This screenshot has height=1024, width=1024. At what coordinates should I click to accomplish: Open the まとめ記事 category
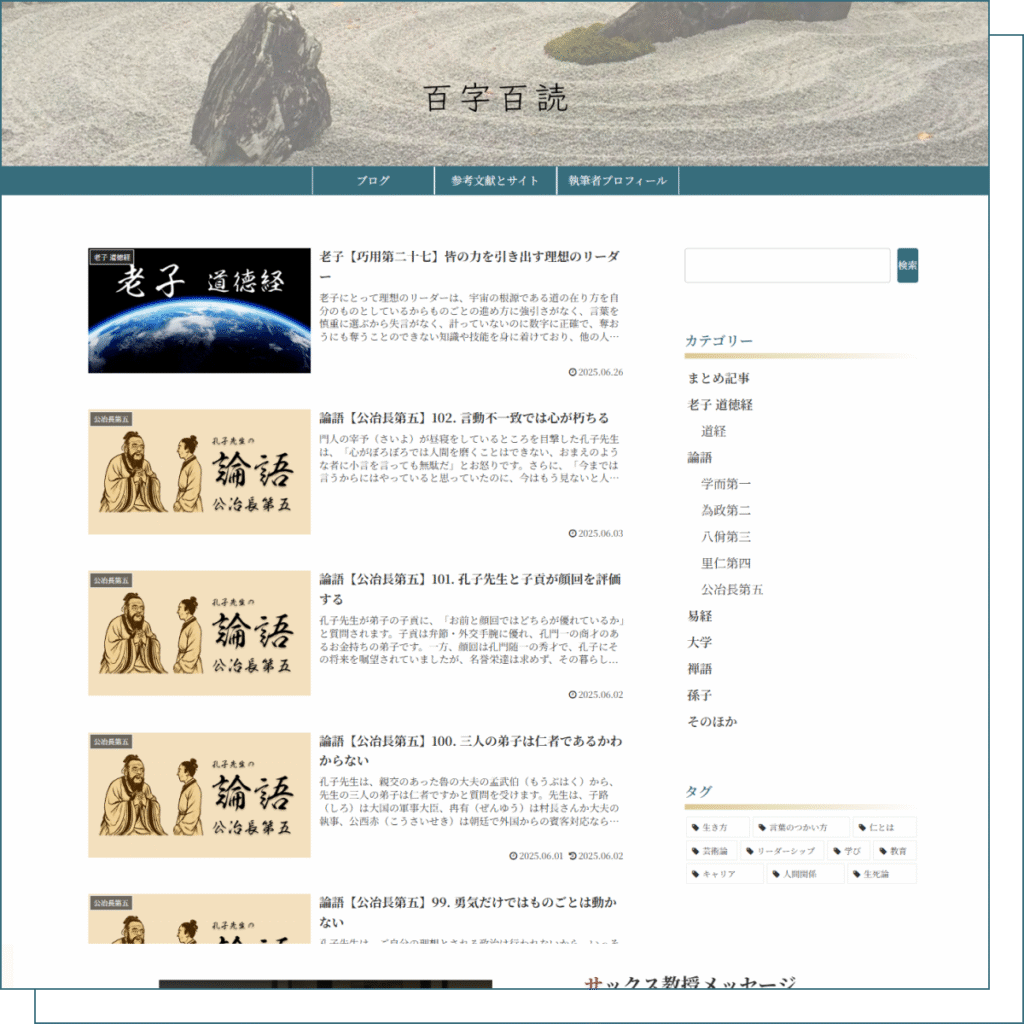coord(718,378)
